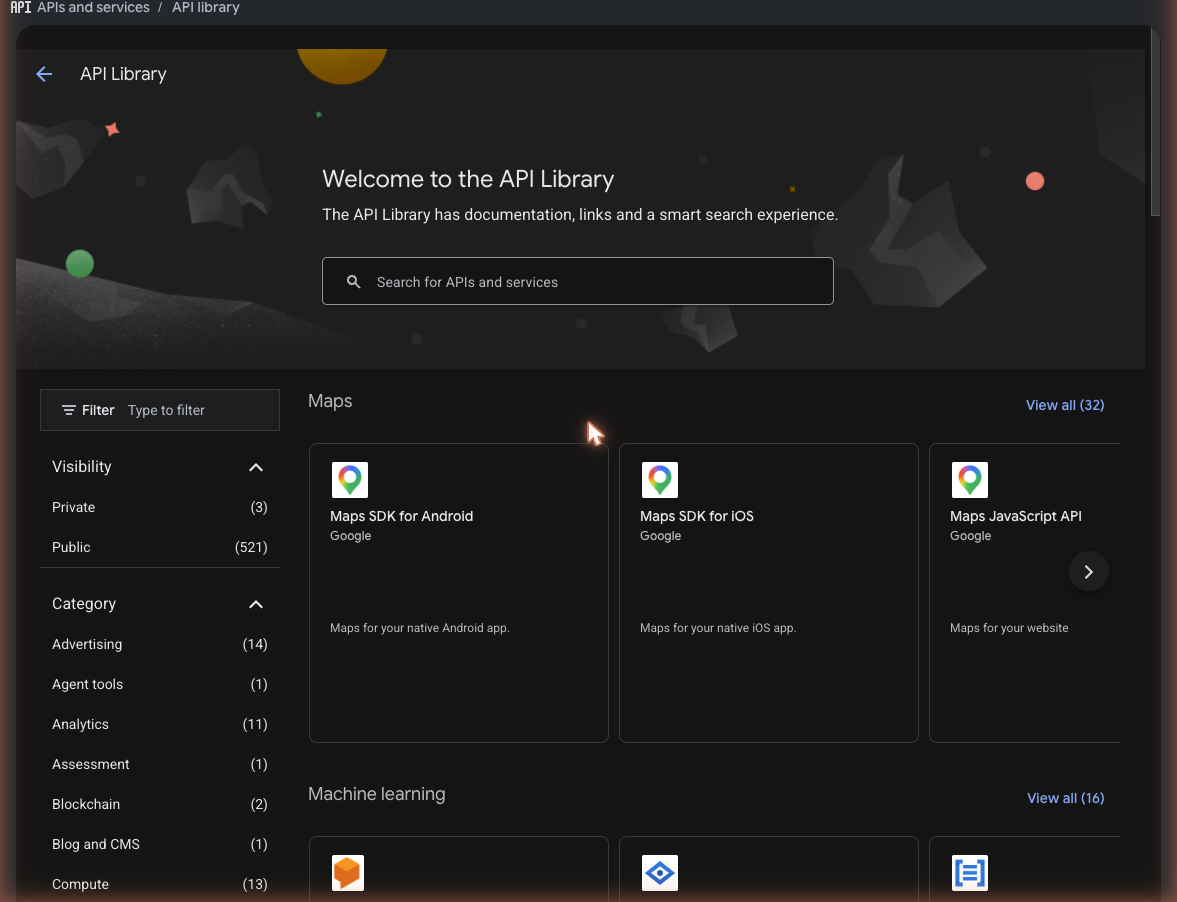Screen dimensions: 1177x902
Task: Click Google under Maps SDK for Android
Action: (351, 536)
